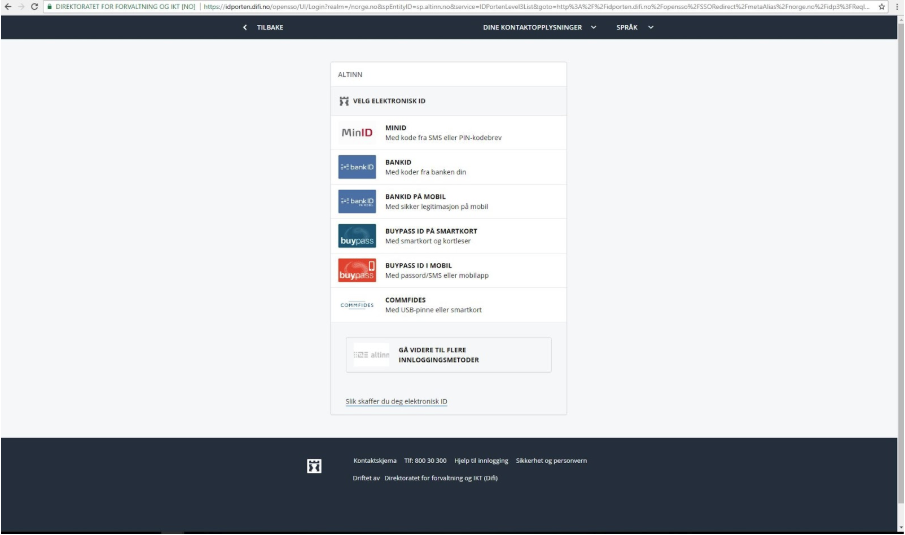The height and width of the screenshot is (535, 905).
Task: Select Buypass ID i mobil
Action: [448, 270]
